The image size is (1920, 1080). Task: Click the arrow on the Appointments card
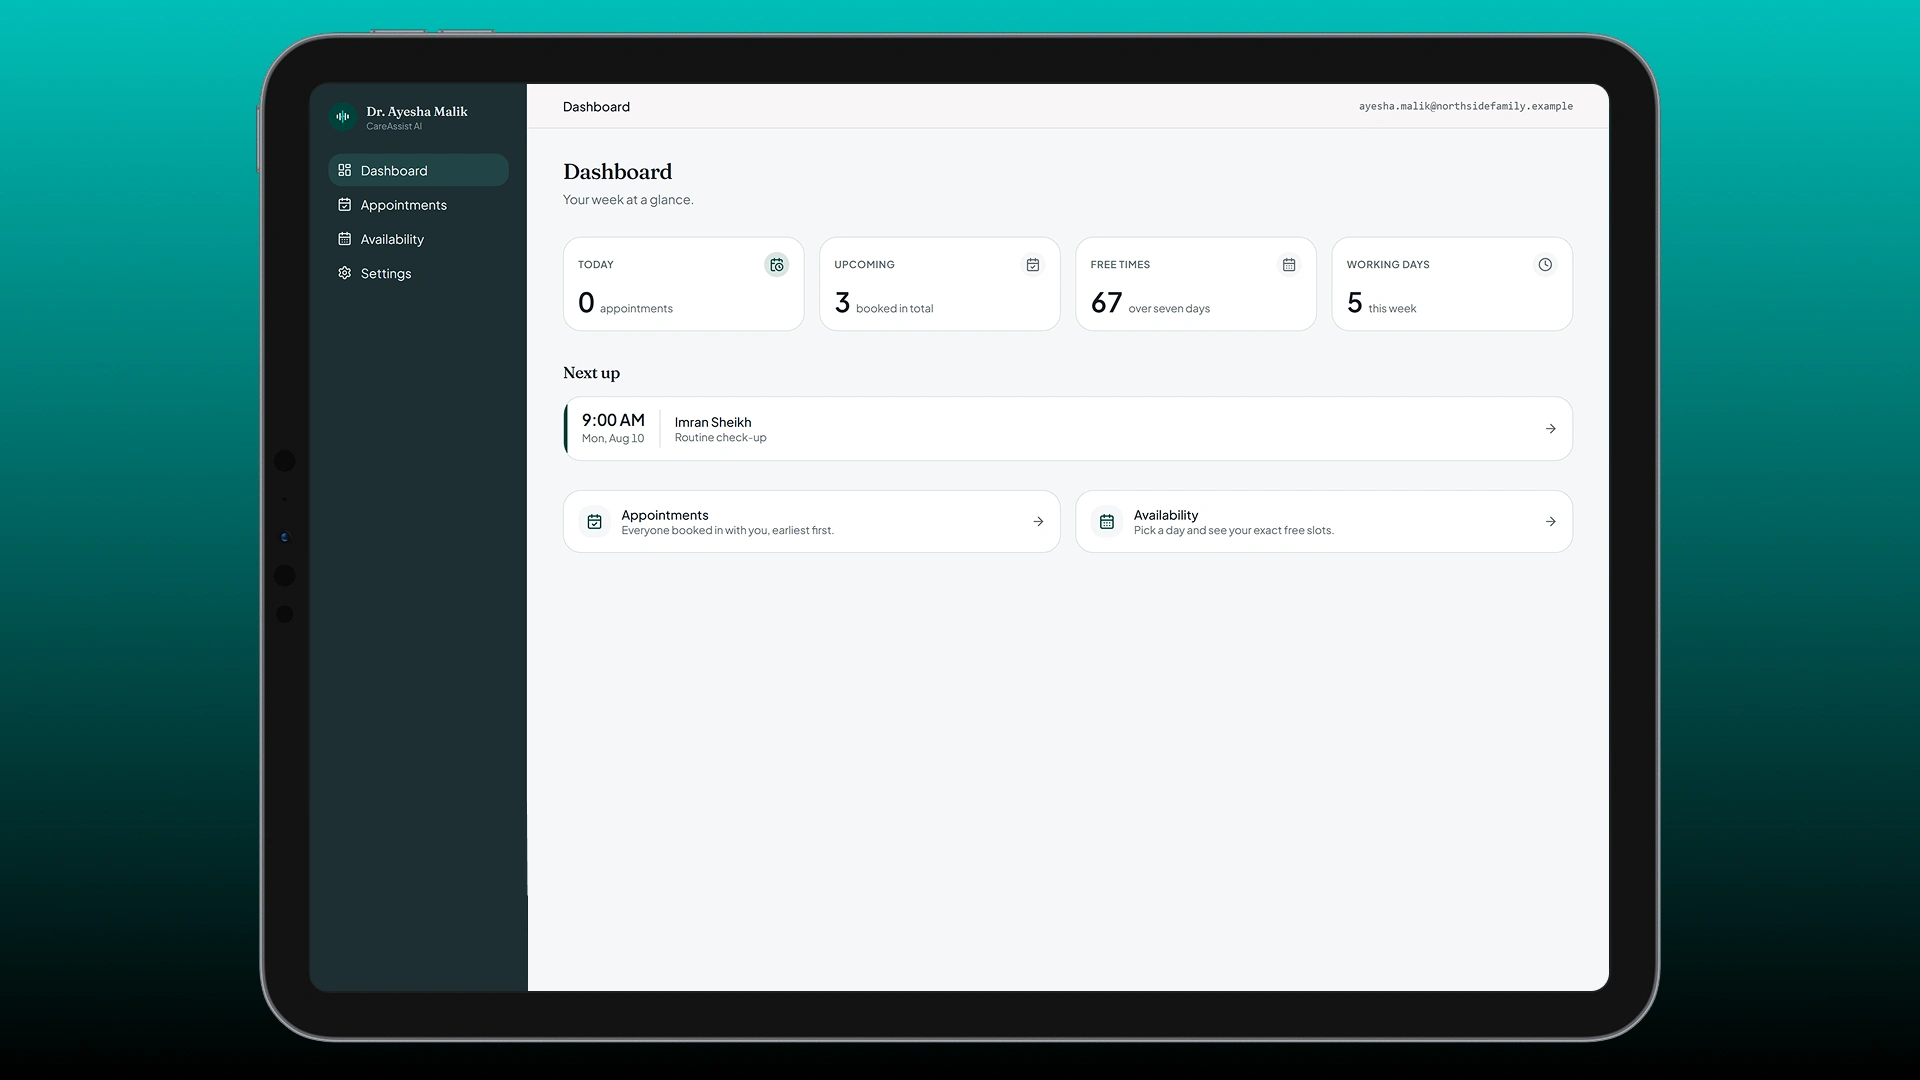point(1038,522)
